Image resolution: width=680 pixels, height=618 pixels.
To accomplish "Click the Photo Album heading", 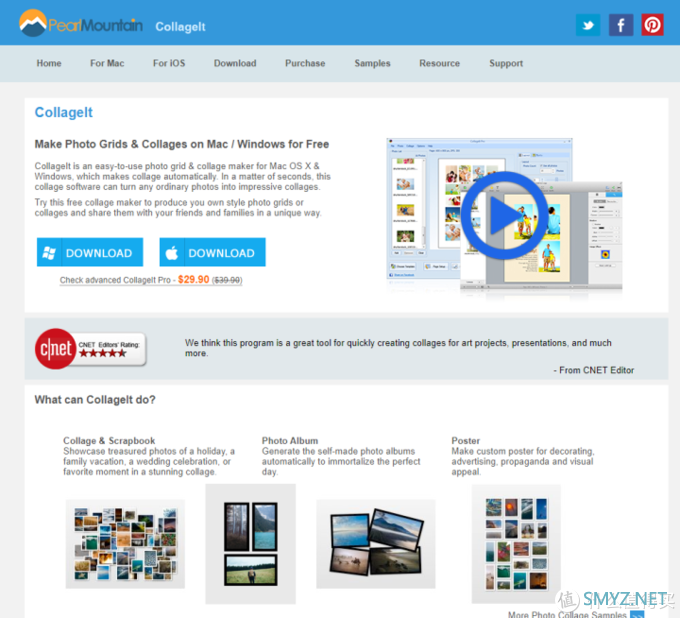I will coord(290,441).
